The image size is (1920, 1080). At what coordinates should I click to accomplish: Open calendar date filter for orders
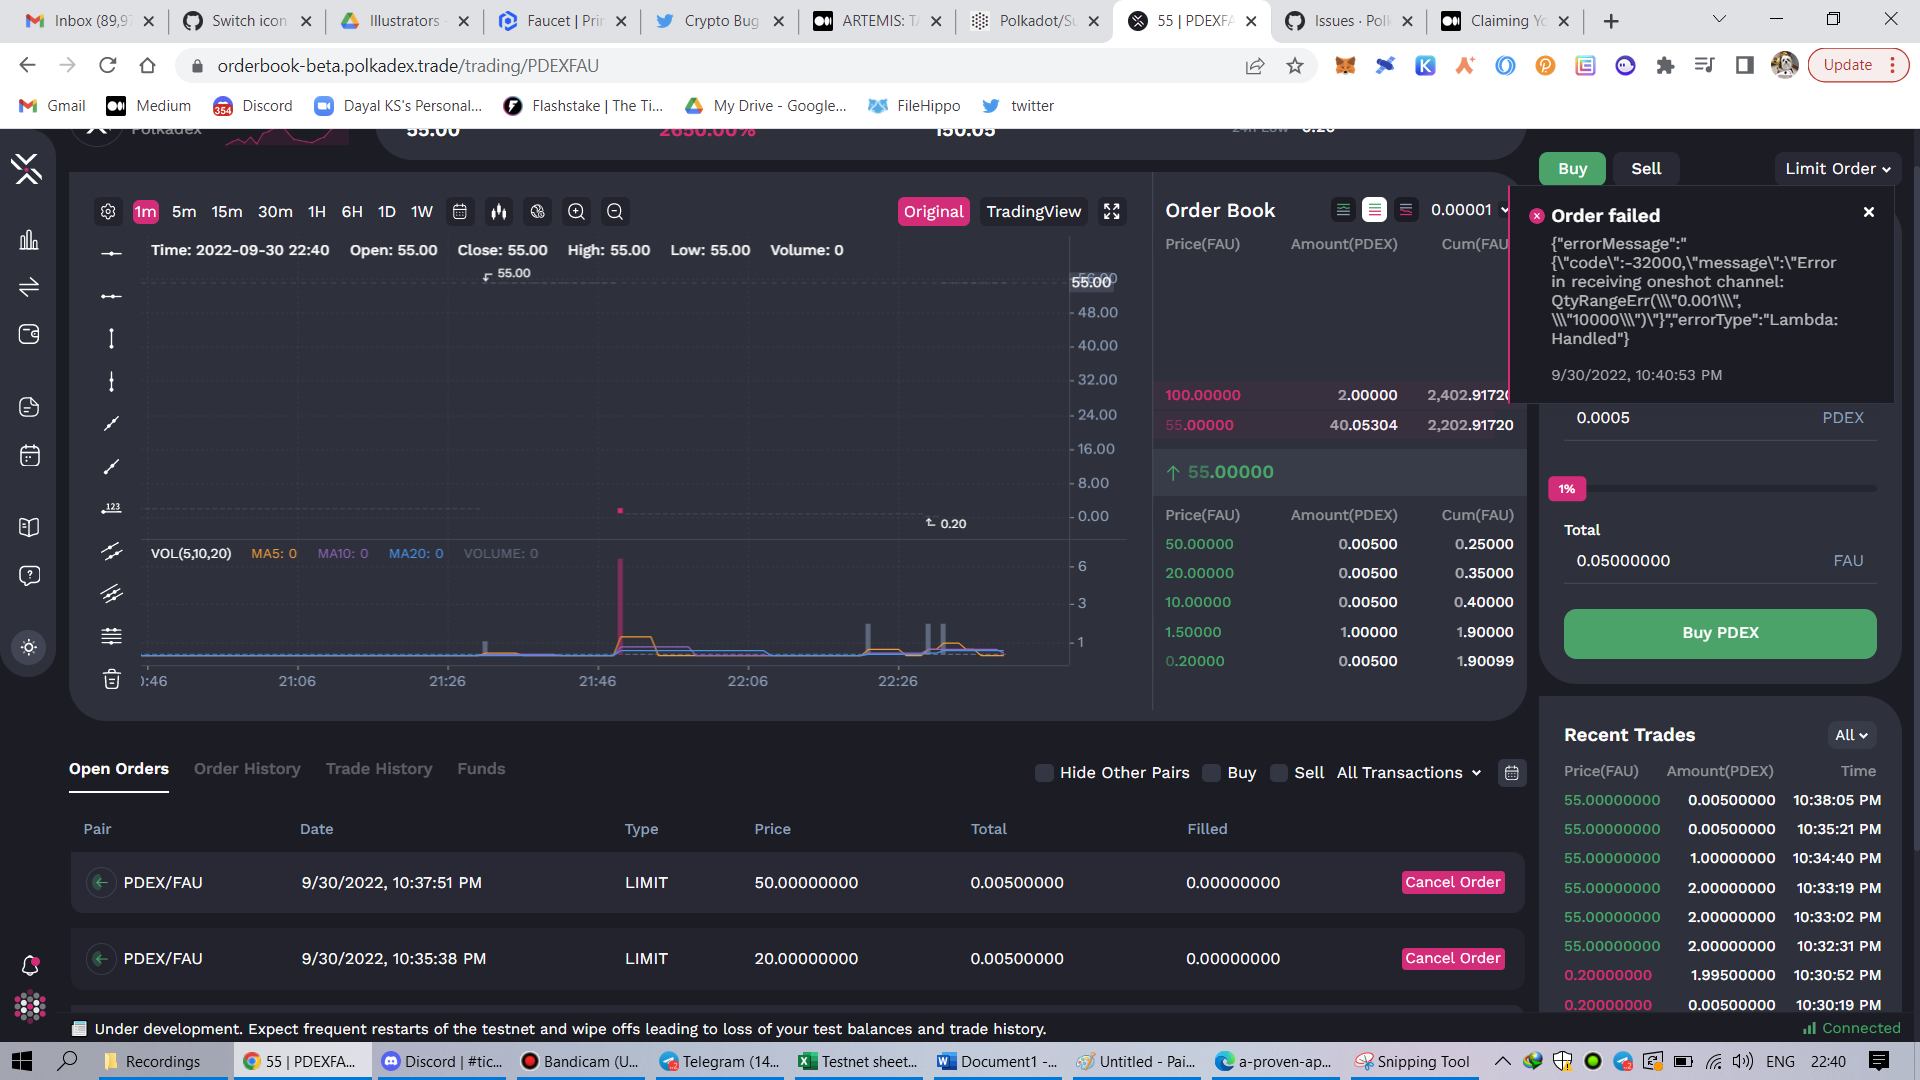[1511, 773]
